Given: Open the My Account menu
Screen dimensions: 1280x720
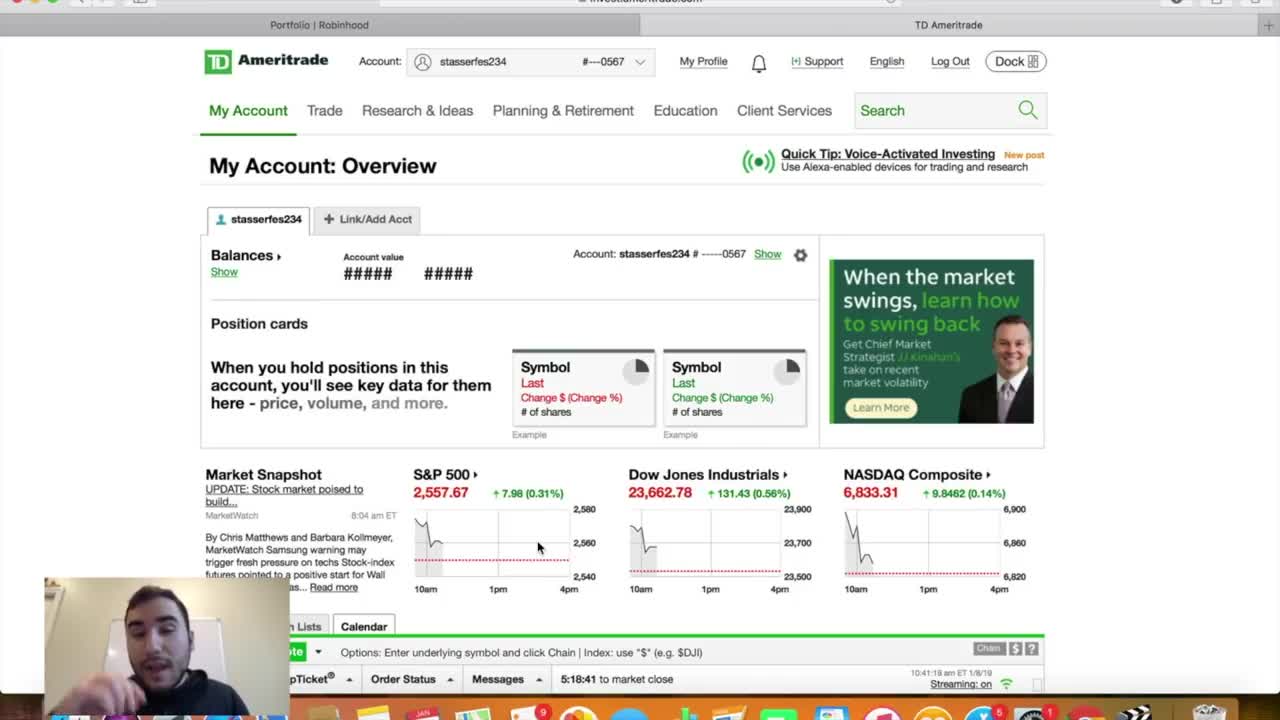Looking at the screenshot, I should (248, 111).
